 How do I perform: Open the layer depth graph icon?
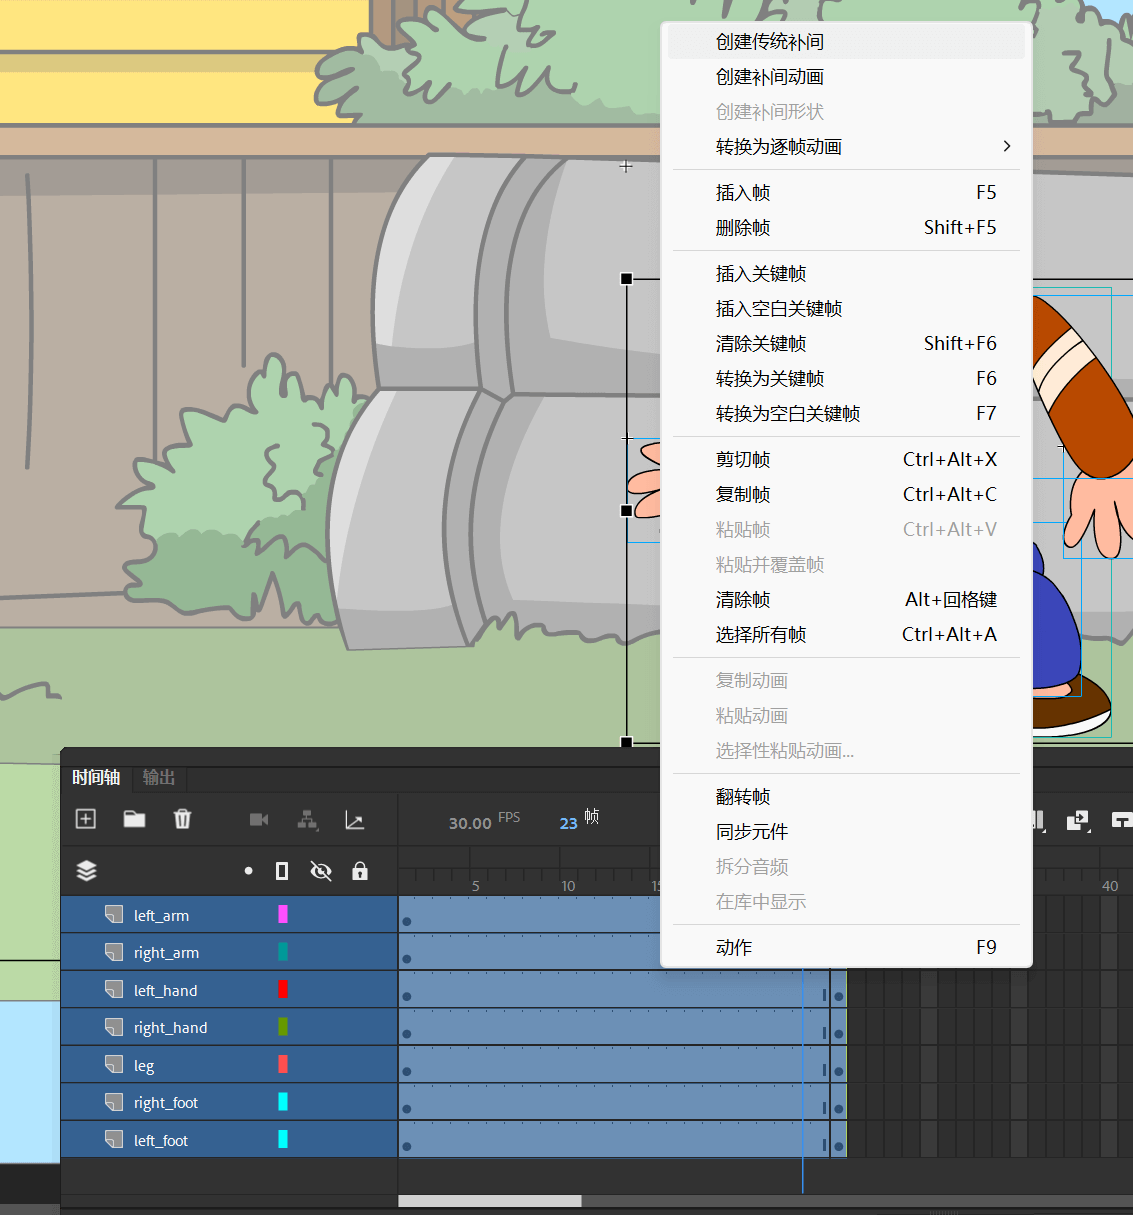tap(354, 820)
